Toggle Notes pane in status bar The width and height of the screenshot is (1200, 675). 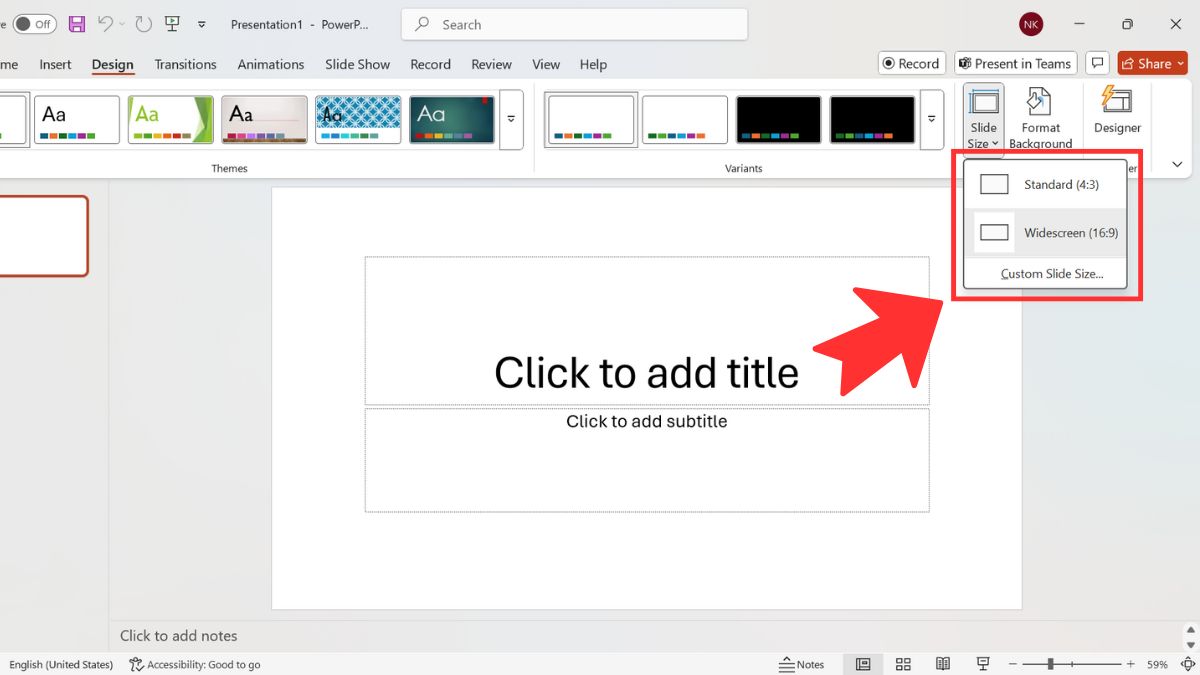(x=802, y=664)
